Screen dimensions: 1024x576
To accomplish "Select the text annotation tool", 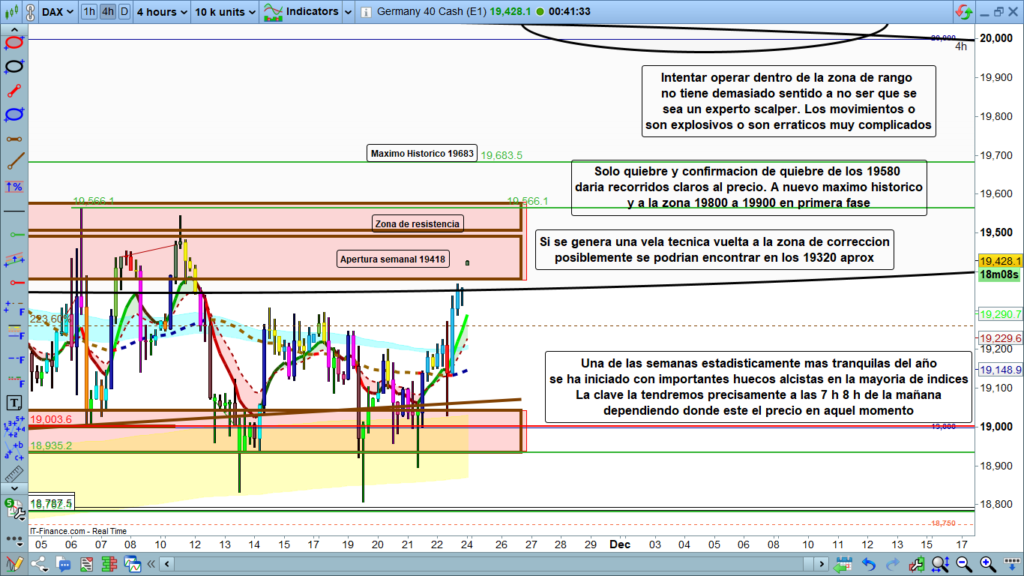I will pyautogui.click(x=14, y=402).
